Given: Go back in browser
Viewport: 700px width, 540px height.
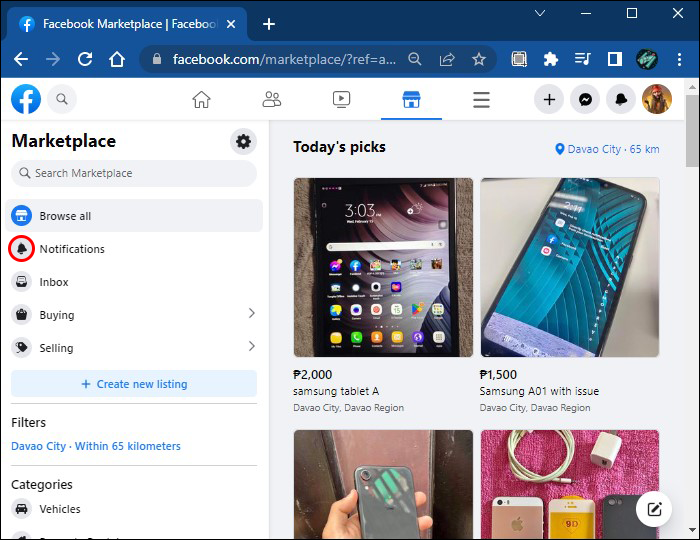Looking at the screenshot, I should click(21, 59).
